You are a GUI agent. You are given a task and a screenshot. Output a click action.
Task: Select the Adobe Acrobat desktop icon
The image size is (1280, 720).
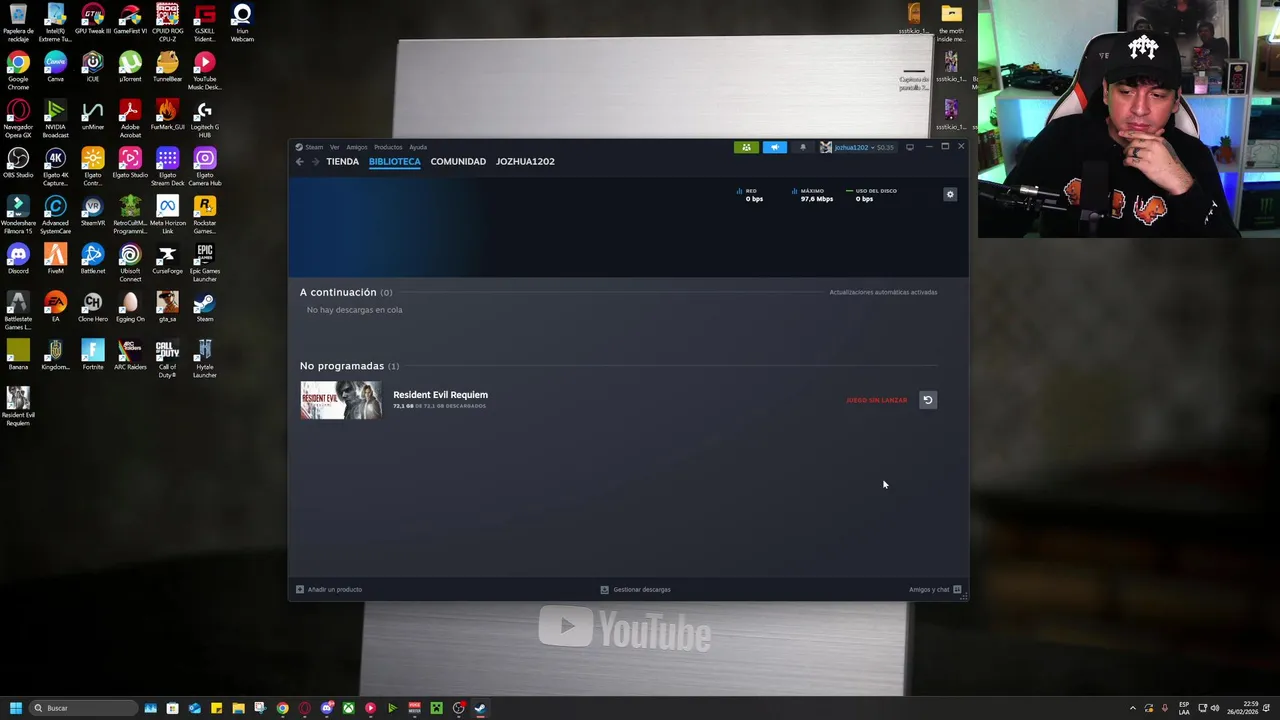point(130,119)
